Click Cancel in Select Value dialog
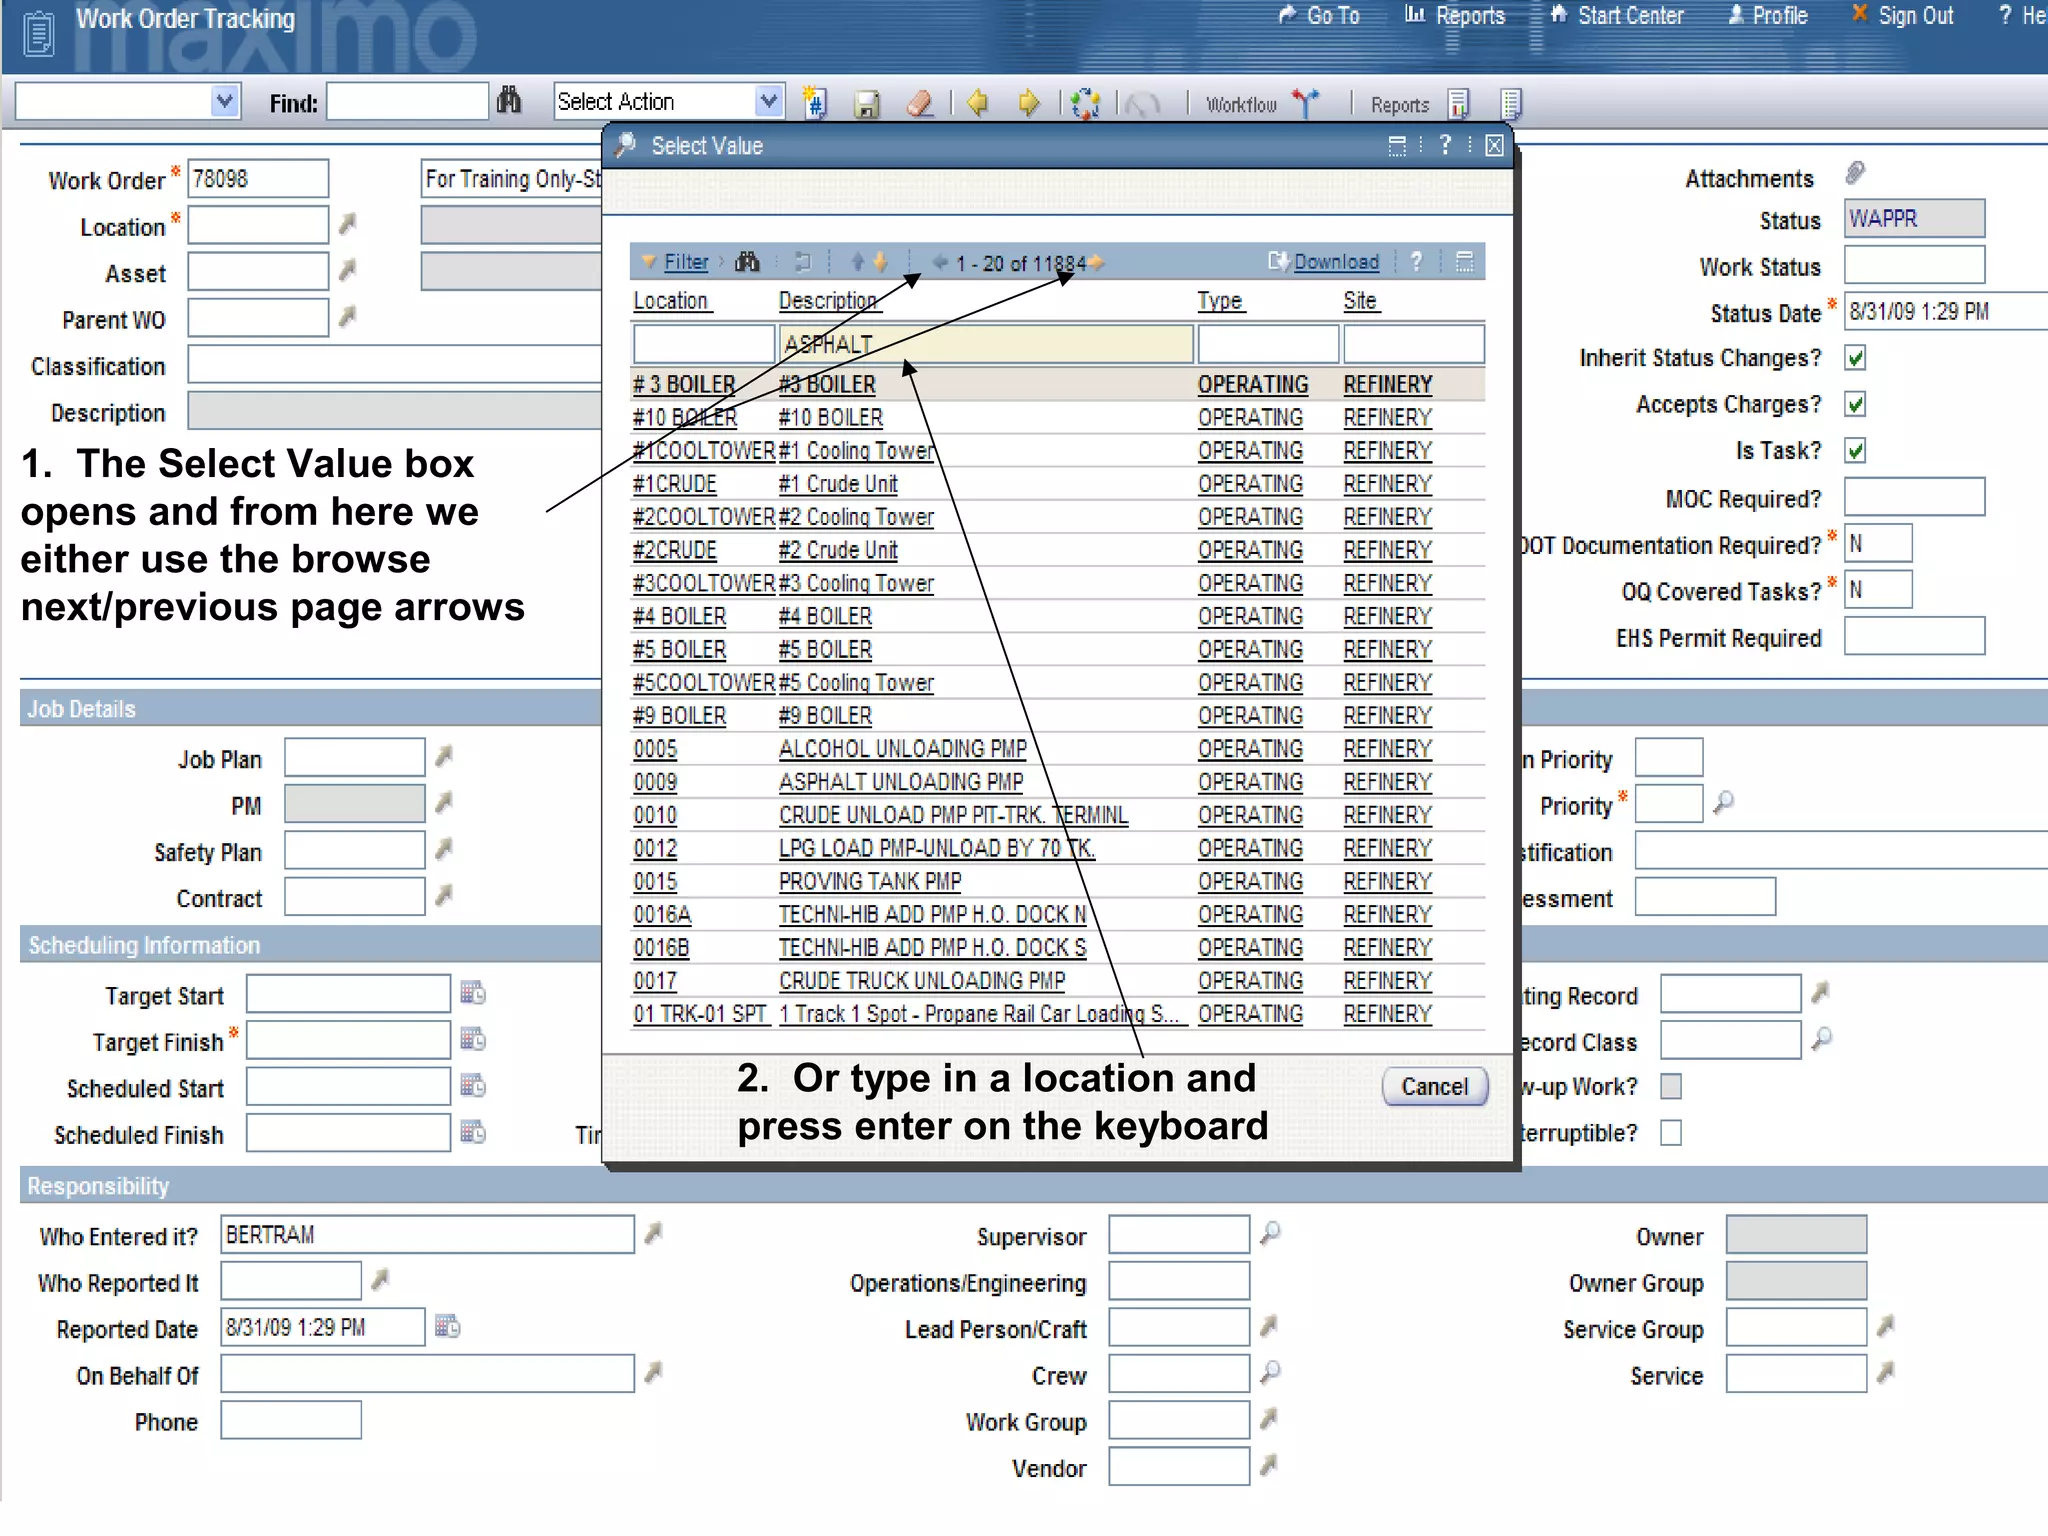This screenshot has width=2048, height=1536. [1435, 1086]
